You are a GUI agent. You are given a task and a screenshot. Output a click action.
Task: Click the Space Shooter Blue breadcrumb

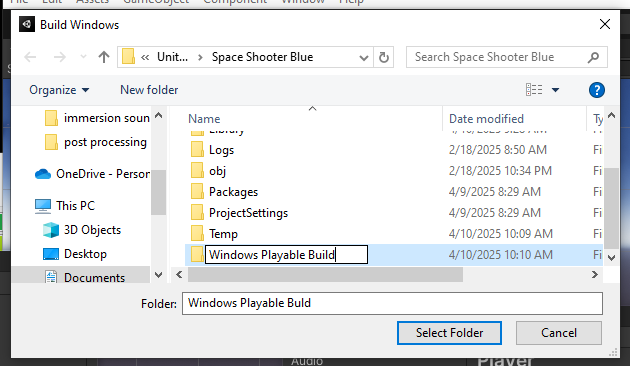262,57
